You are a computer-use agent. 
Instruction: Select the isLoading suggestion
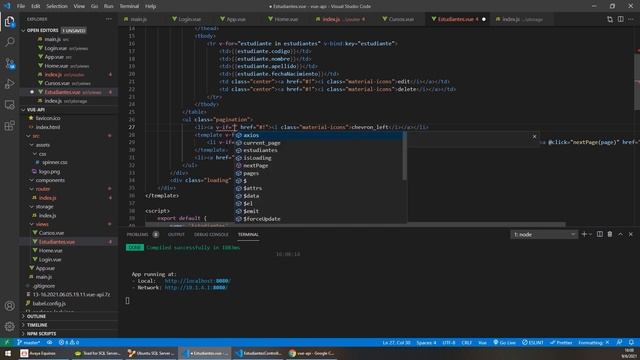click(x=319, y=158)
